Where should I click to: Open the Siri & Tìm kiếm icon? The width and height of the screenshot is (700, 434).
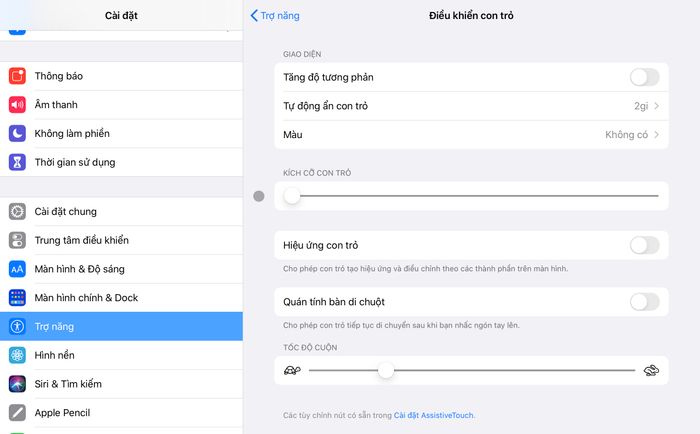tap(18, 384)
